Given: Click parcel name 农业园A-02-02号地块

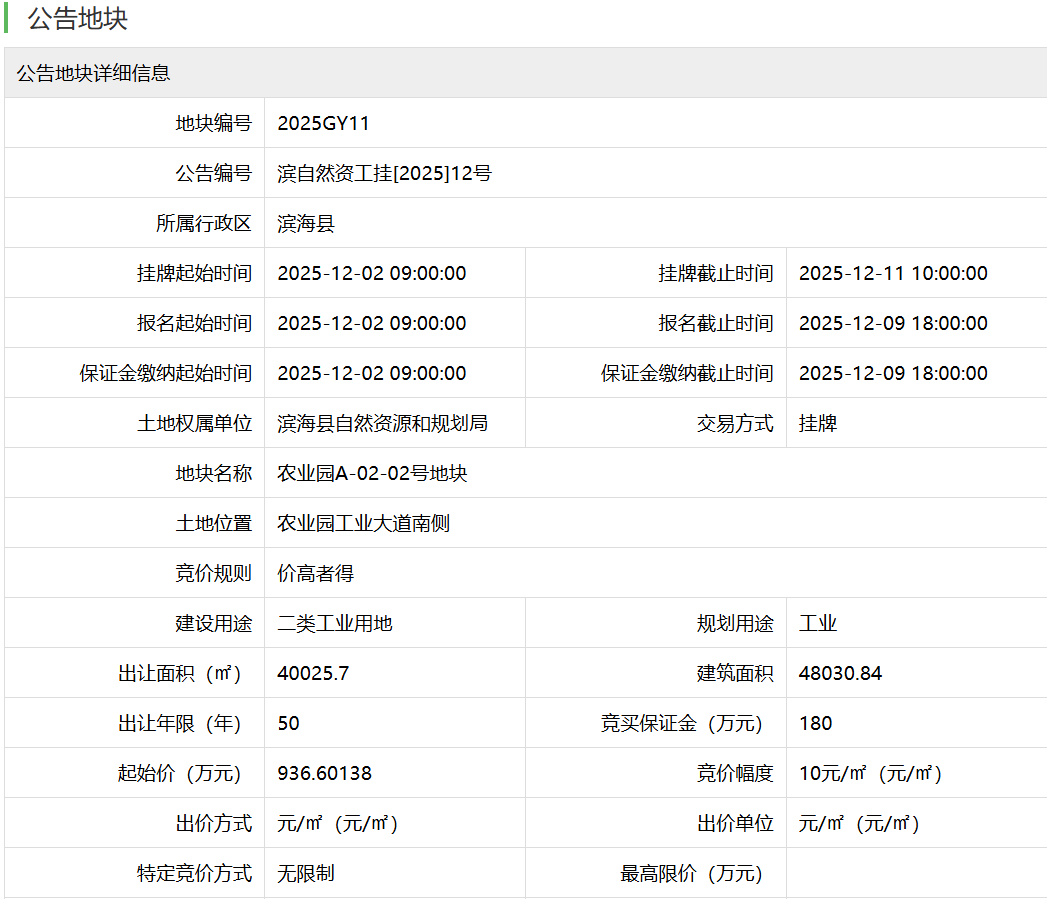Looking at the screenshot, I should pos(372,473).
